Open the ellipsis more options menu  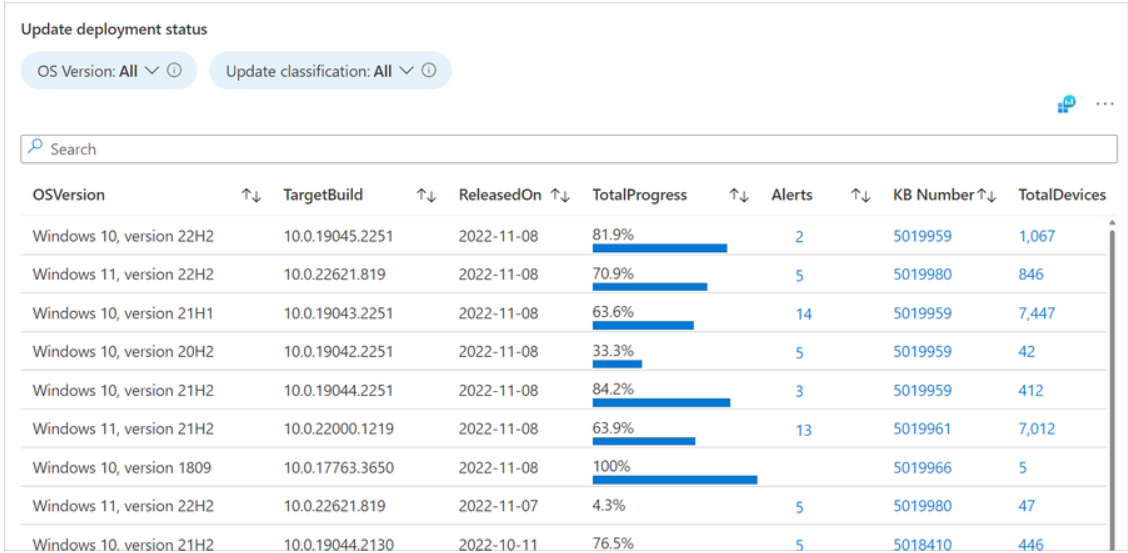tap(1105, 104)
